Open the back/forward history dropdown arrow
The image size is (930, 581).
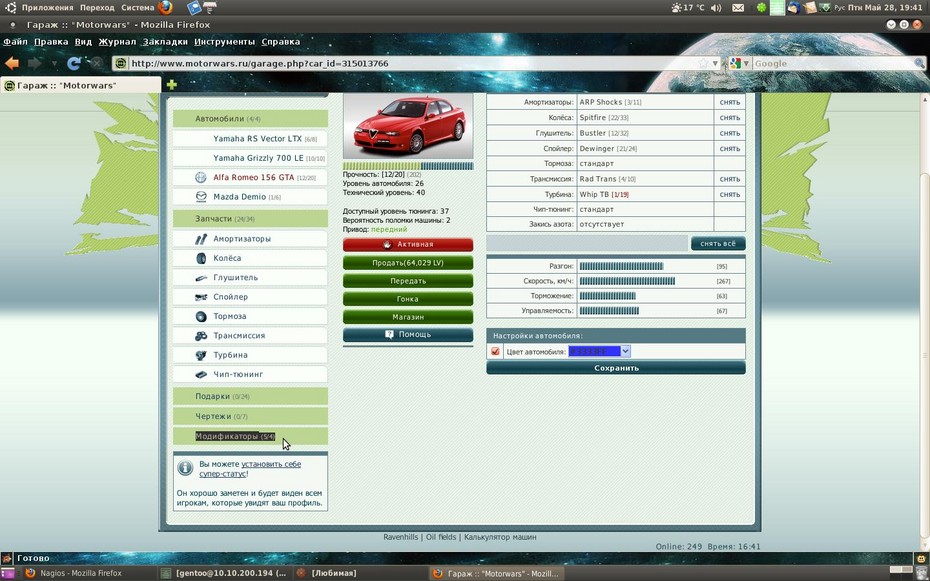[x=54, y=63]
